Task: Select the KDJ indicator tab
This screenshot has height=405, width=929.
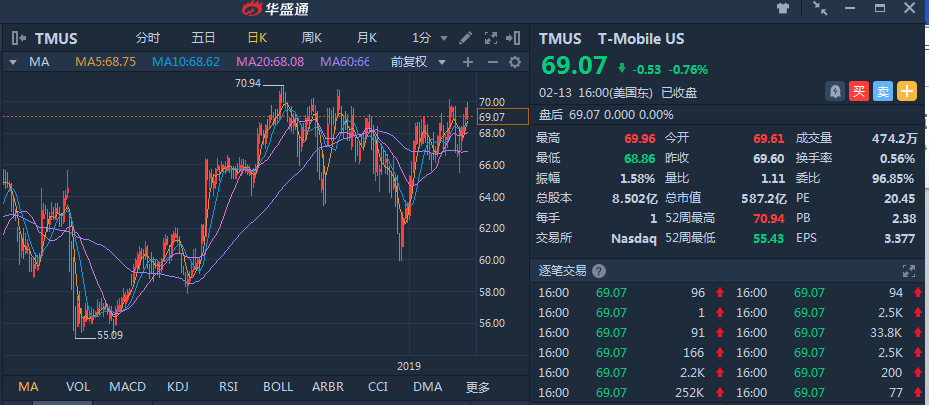Action: 178,387
